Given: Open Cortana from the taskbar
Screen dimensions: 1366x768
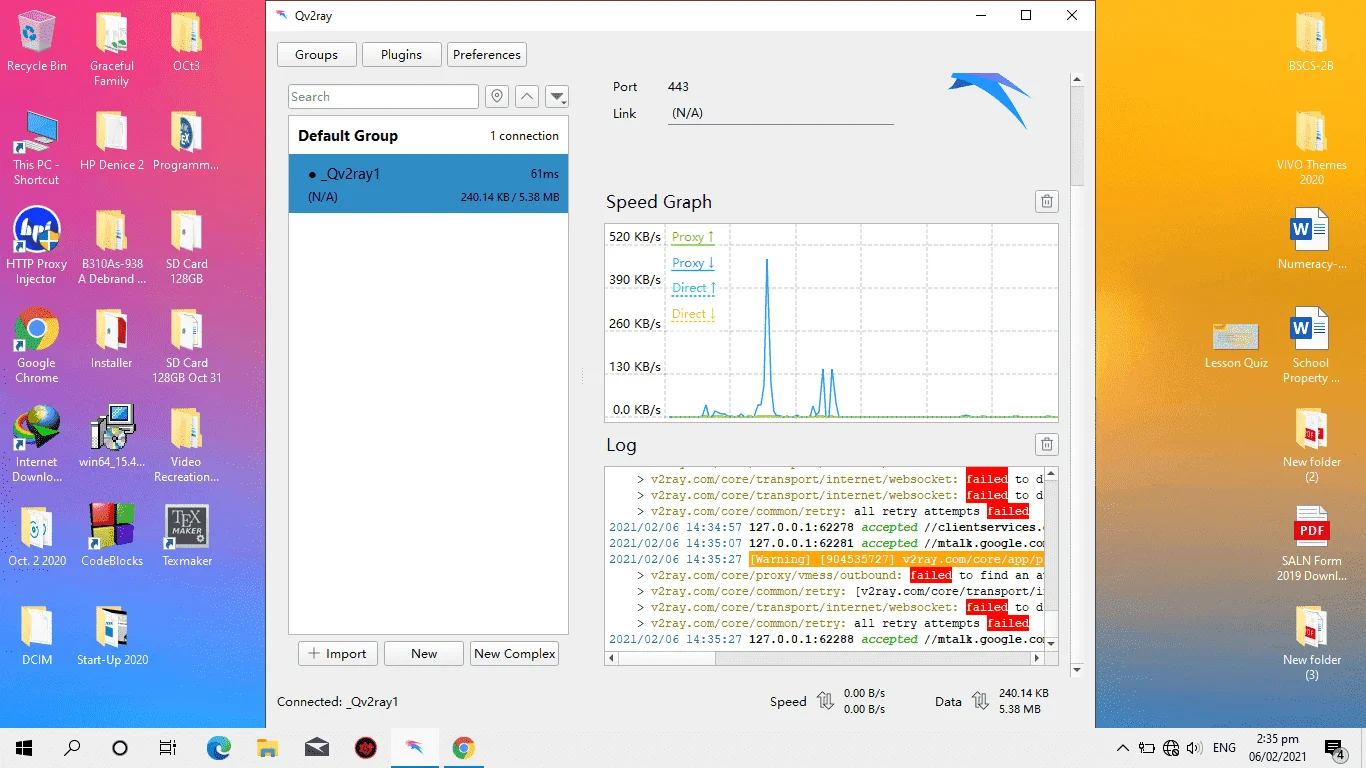Looking at the screenshot, I should point(120,747).
